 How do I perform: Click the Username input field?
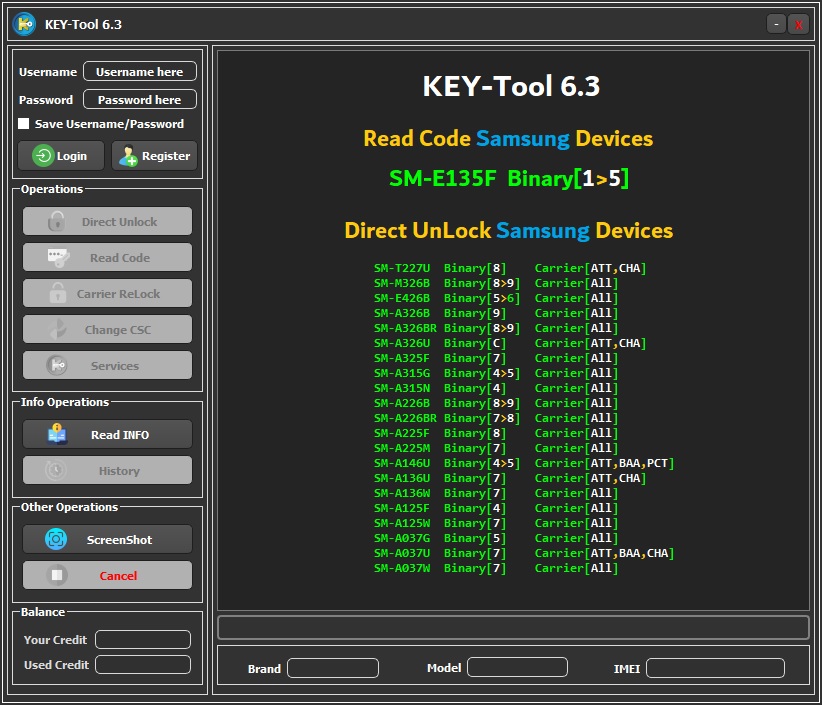140,72
